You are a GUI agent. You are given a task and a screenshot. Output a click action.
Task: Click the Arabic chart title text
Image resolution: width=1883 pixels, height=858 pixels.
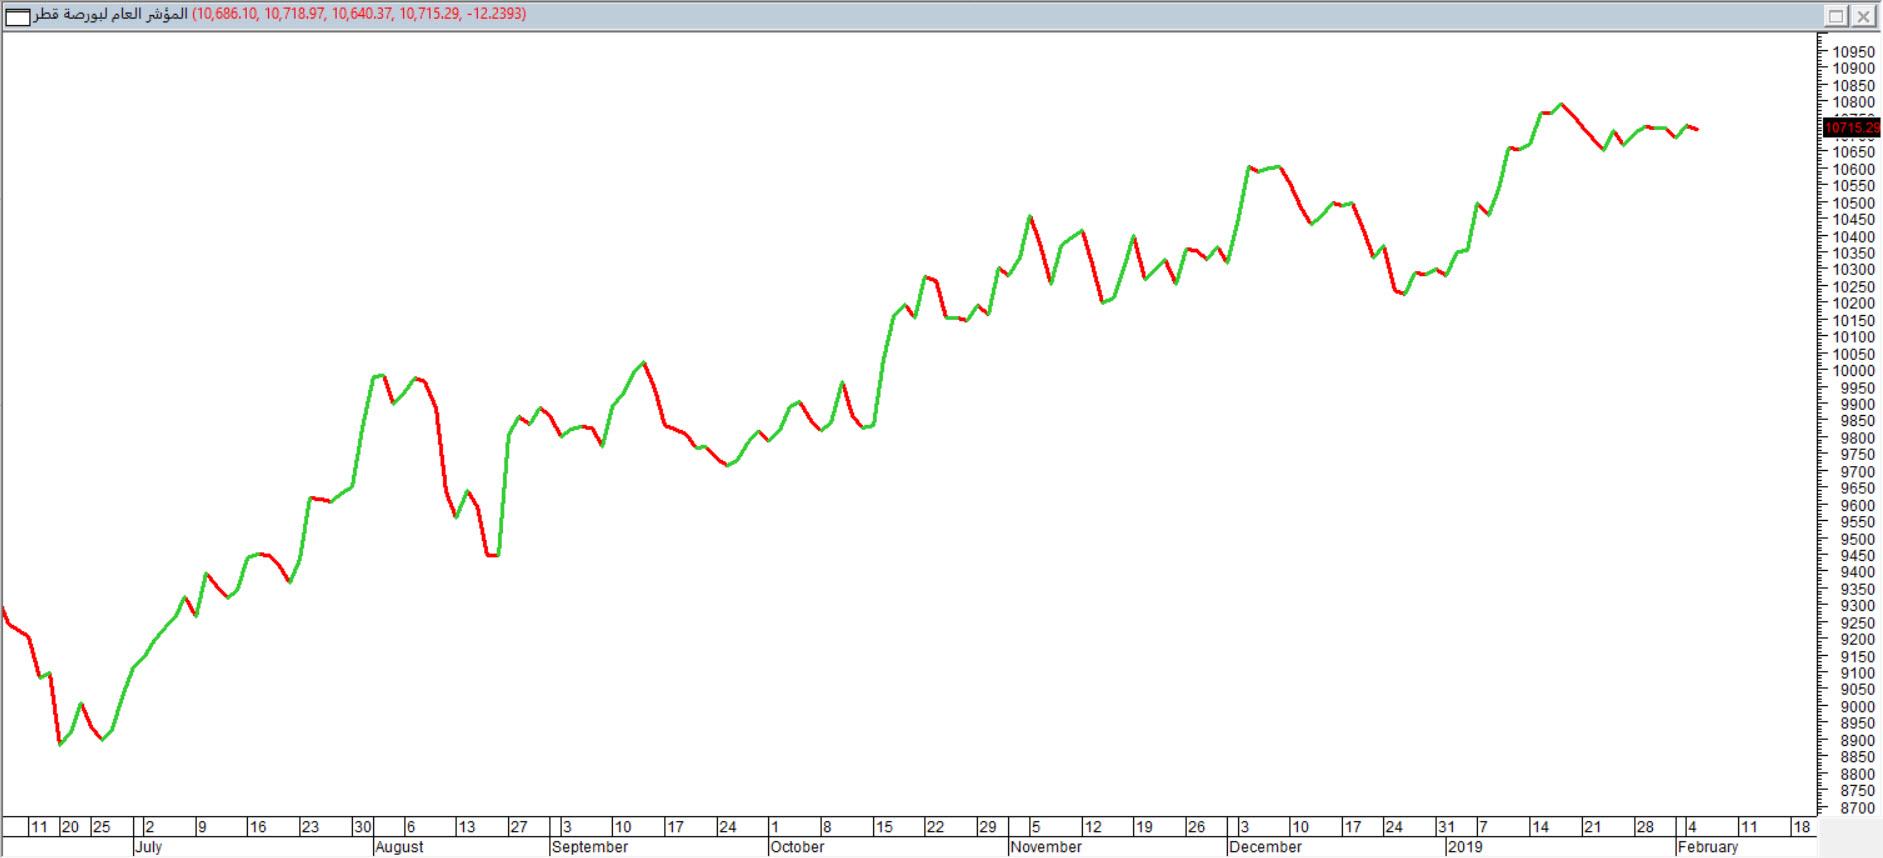point(111,15)
